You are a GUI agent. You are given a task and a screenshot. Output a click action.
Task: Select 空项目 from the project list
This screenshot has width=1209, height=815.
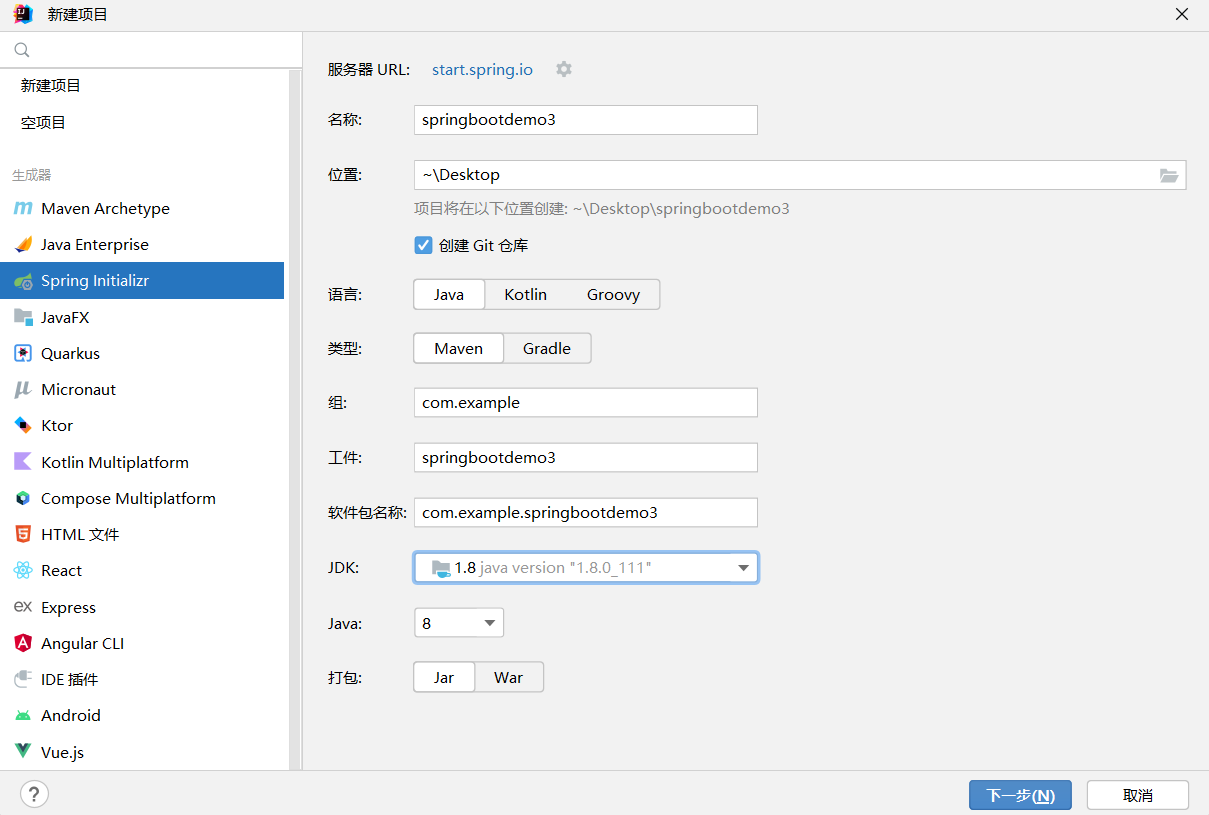coord(44,122)
